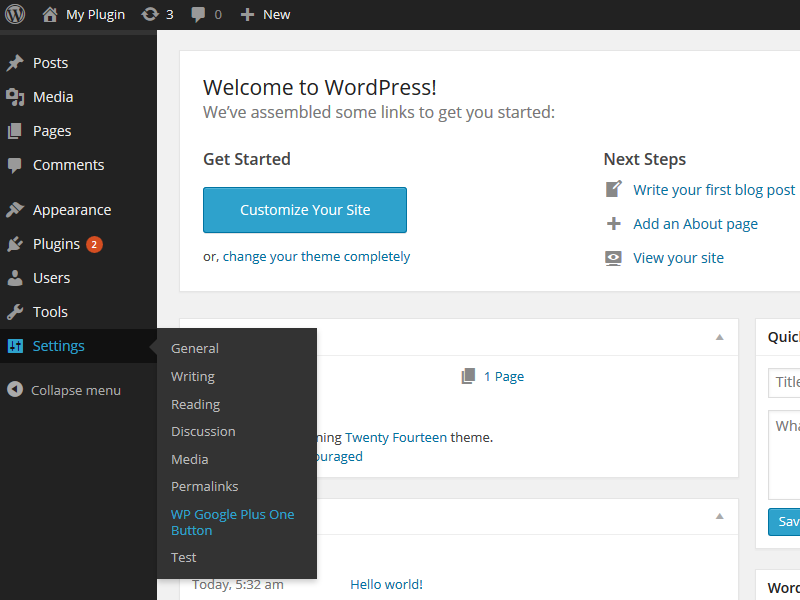Image resolution: width=800 pixels, height=600 pixels.
Task: Open the Users menu label
Action: tap(52, 278)
